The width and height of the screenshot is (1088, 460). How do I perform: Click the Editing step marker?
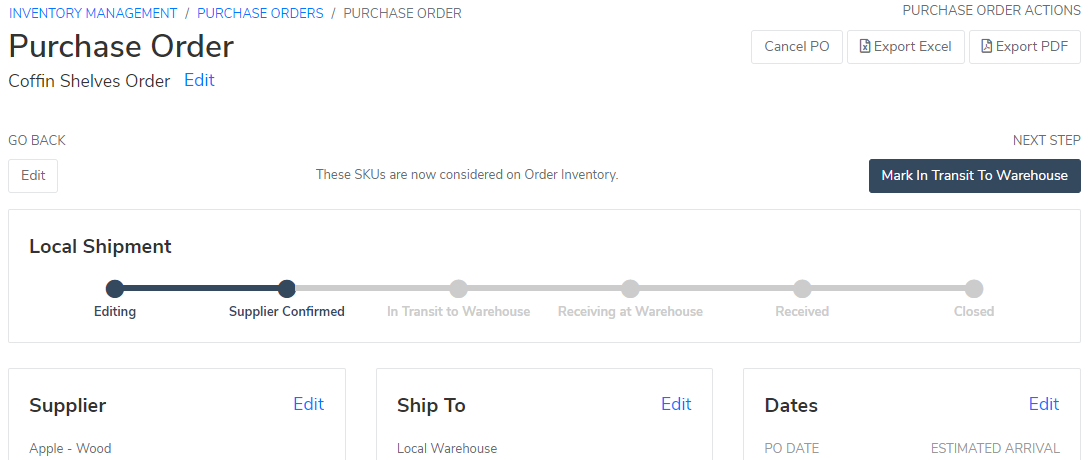click(x=115, y=289)
